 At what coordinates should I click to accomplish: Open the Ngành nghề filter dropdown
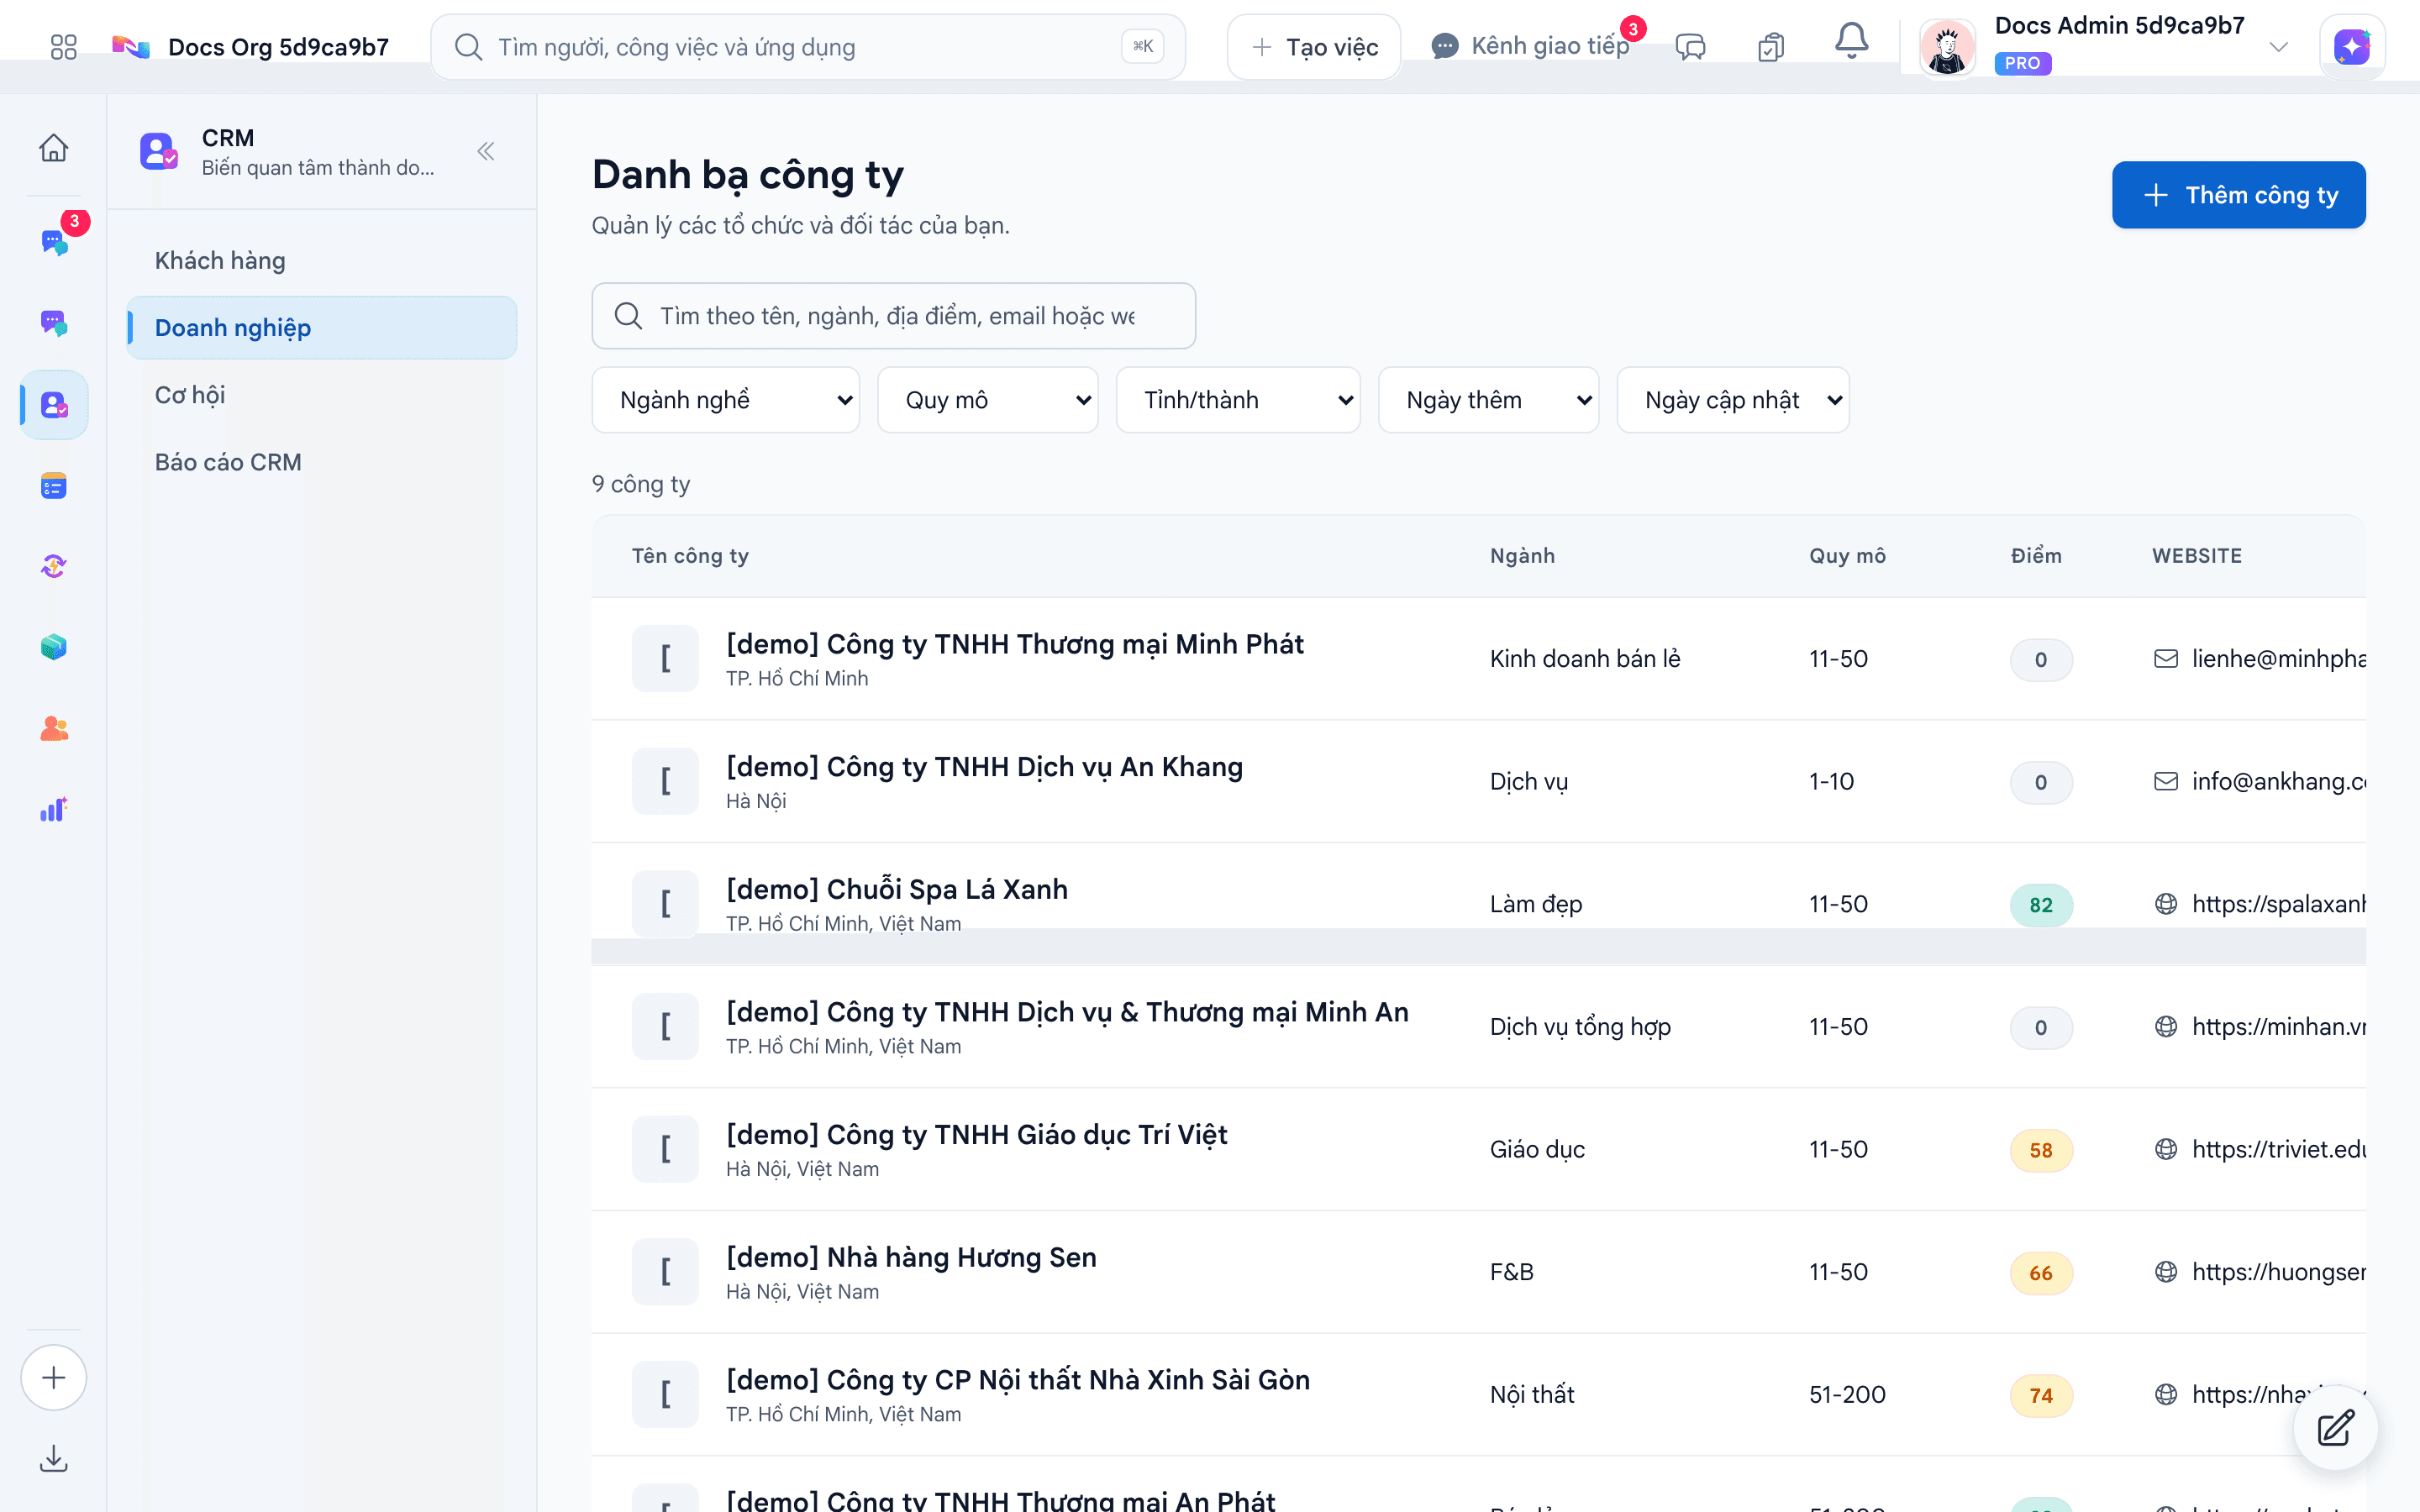pyautogui.click(x=726, y=400)
